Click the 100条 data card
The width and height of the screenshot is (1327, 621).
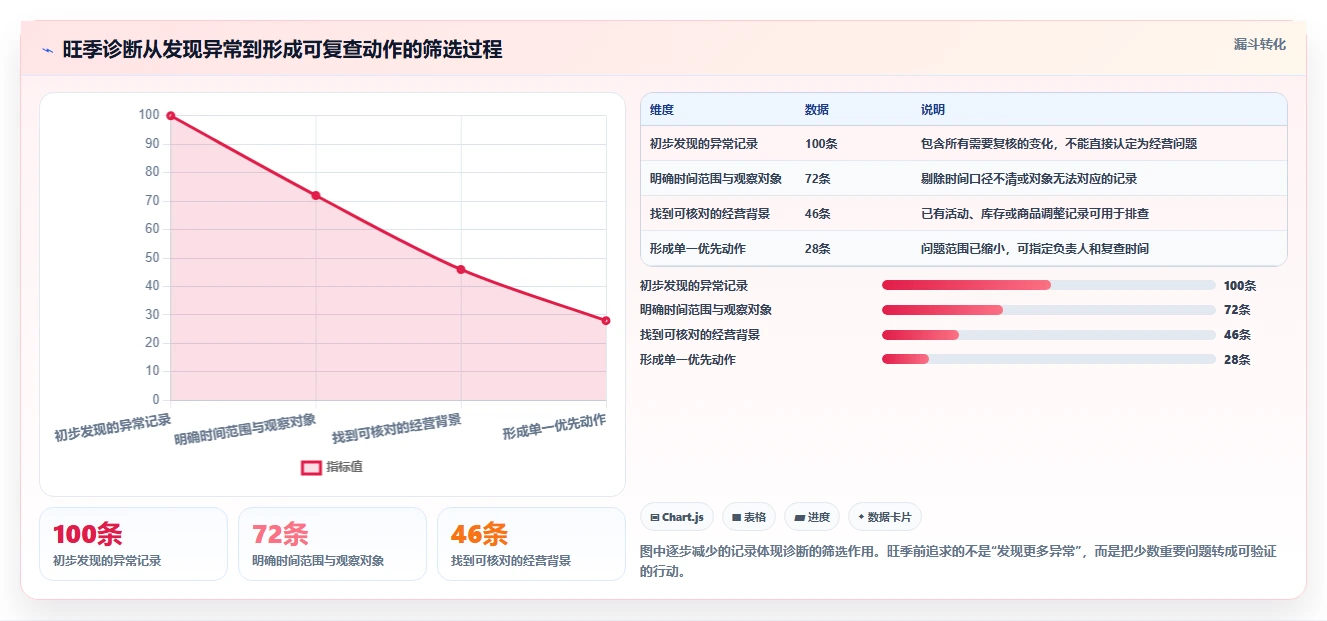point(134,544)
